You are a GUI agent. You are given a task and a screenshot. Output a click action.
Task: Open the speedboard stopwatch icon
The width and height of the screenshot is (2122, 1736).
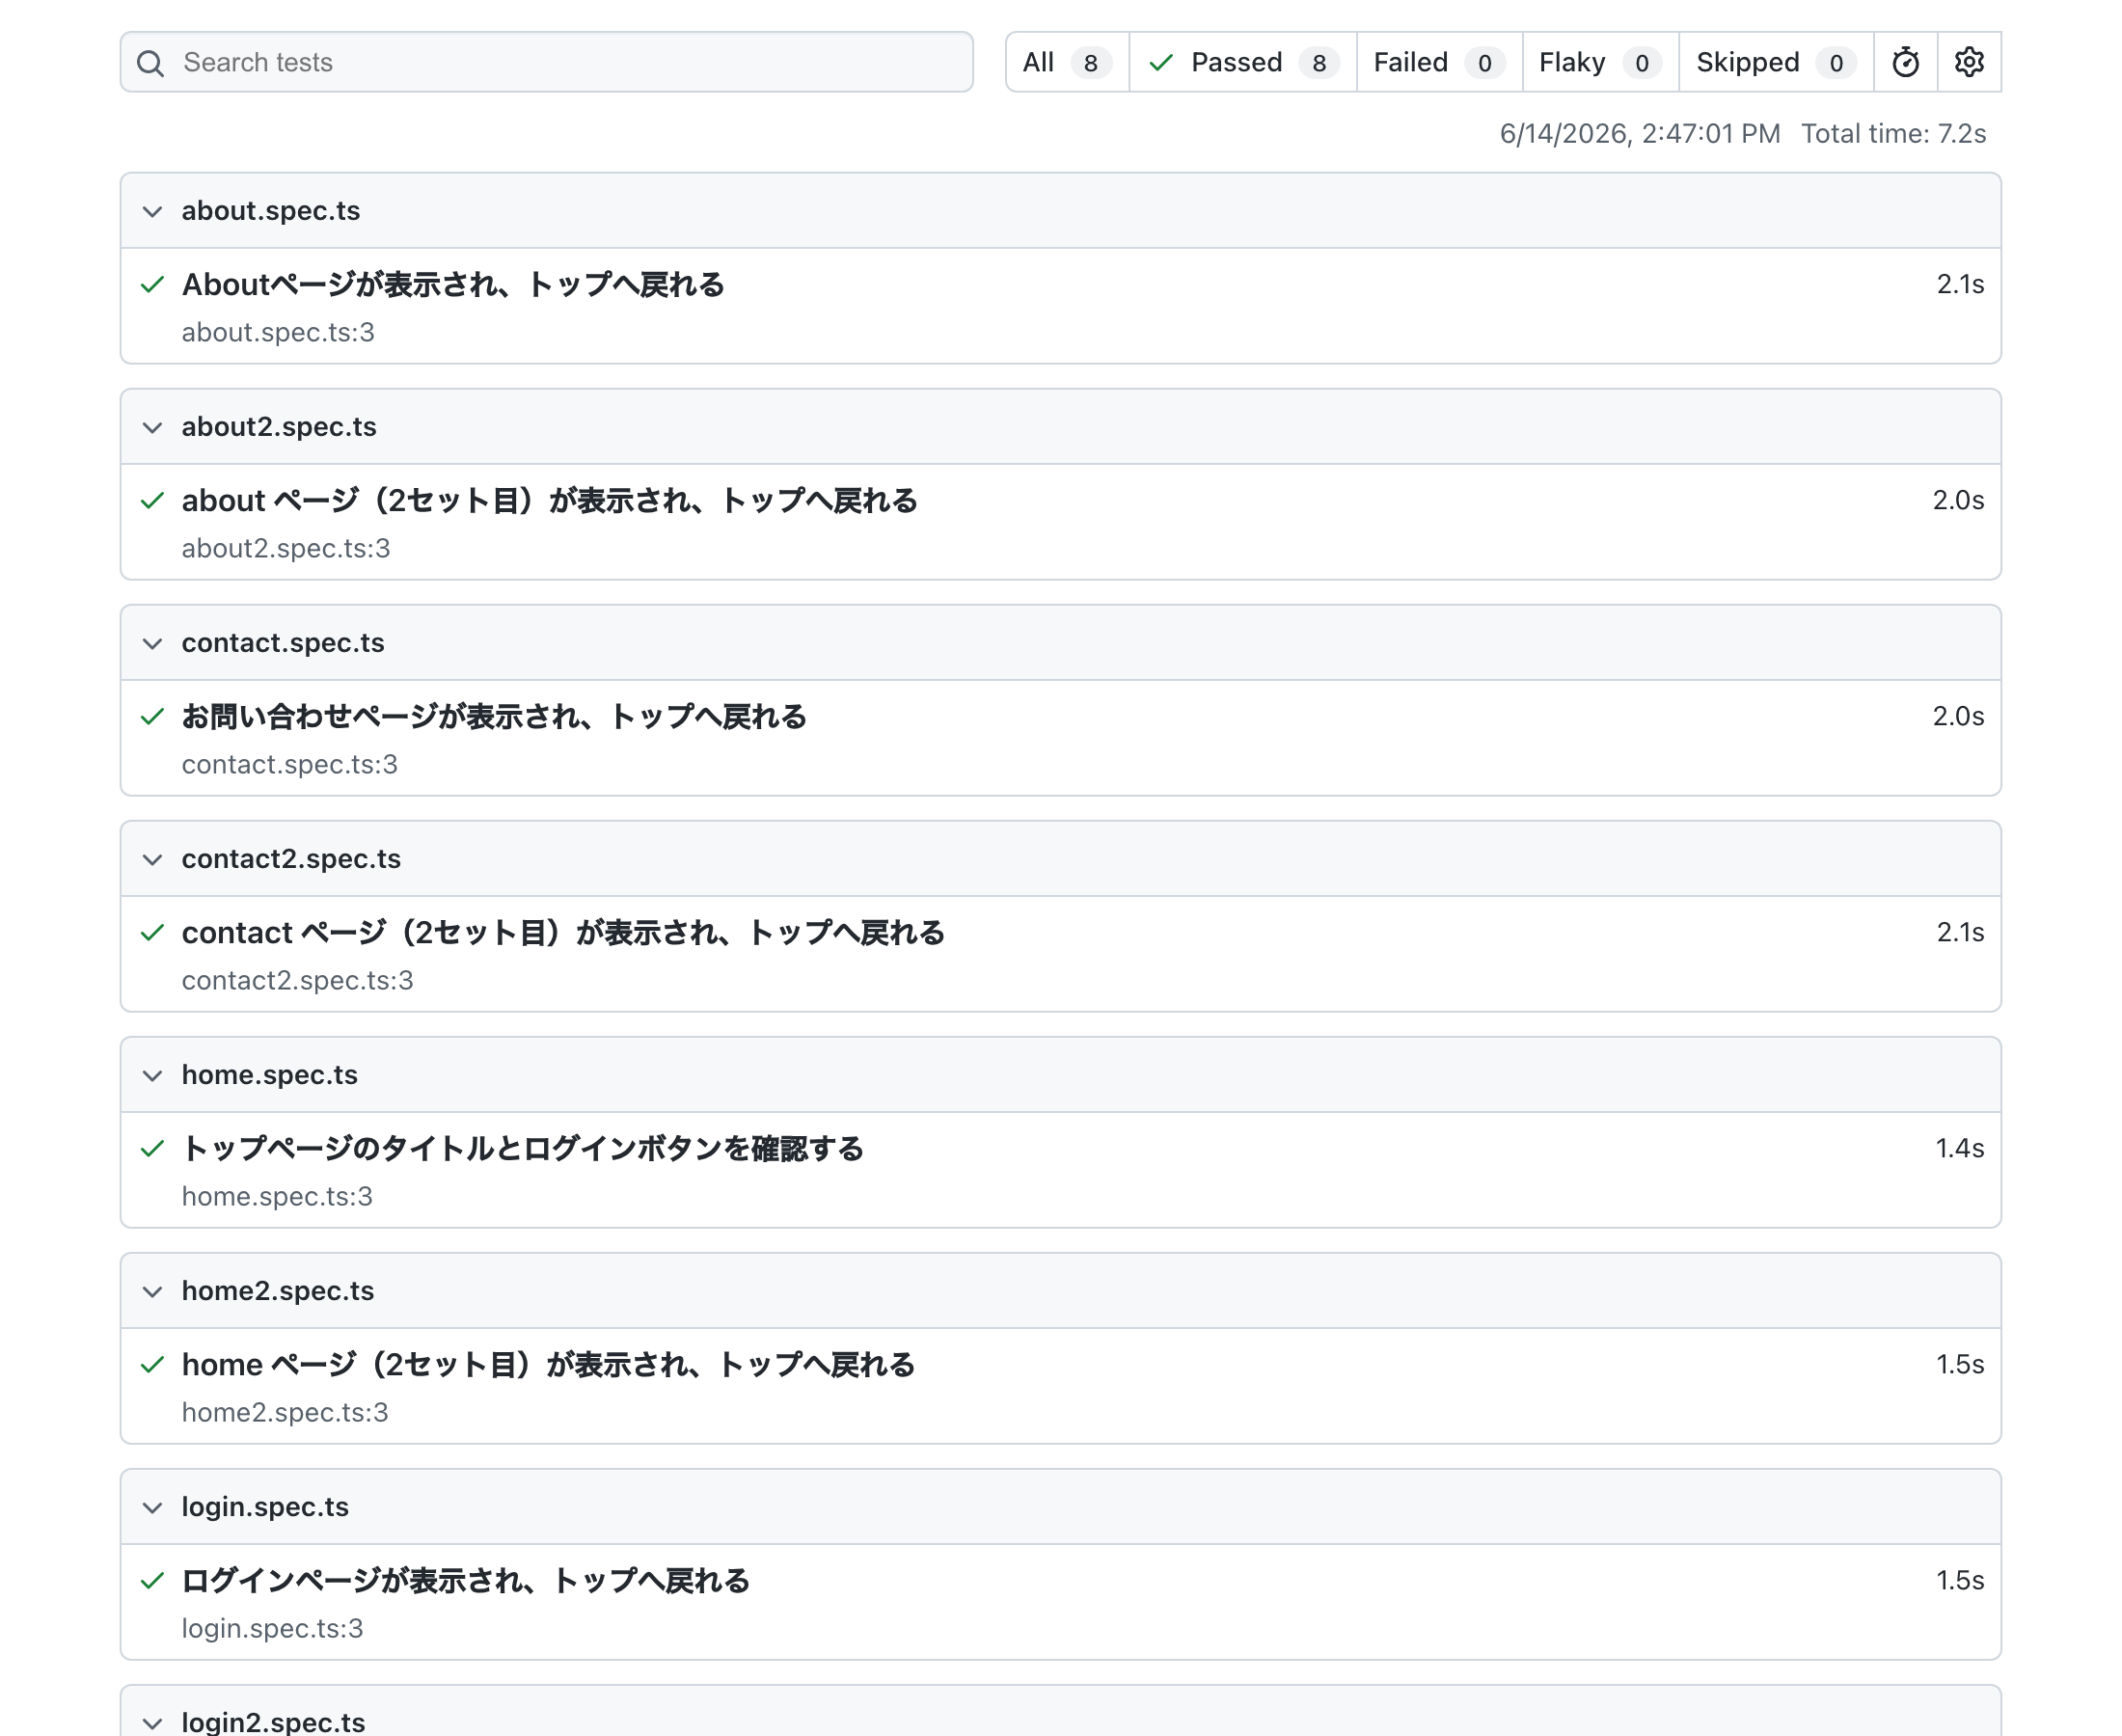tap(1905, 62)
